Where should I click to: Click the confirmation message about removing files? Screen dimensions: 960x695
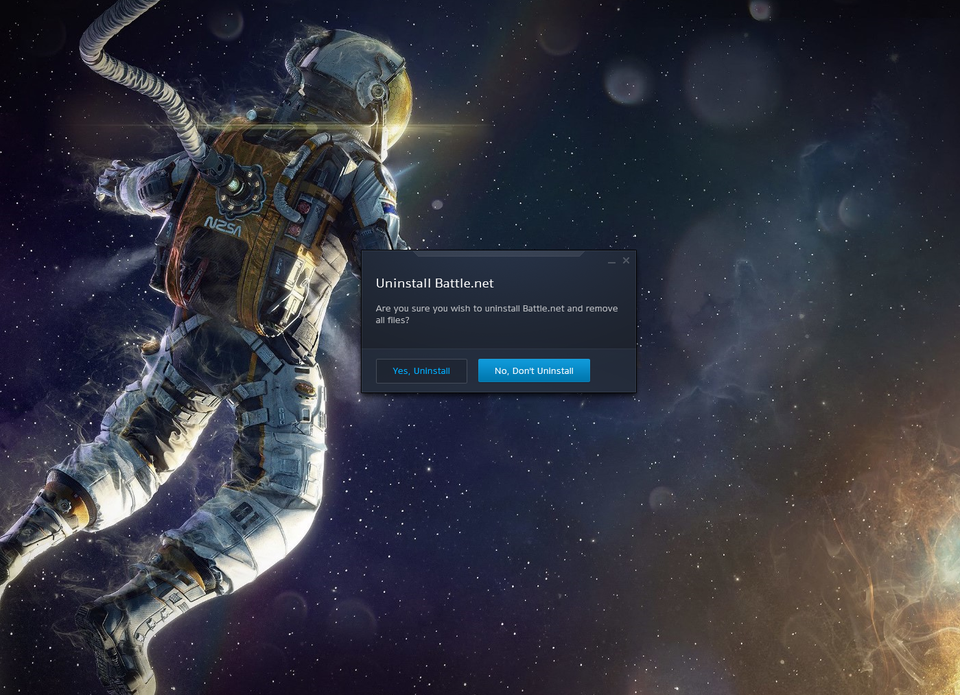[497, 314]
